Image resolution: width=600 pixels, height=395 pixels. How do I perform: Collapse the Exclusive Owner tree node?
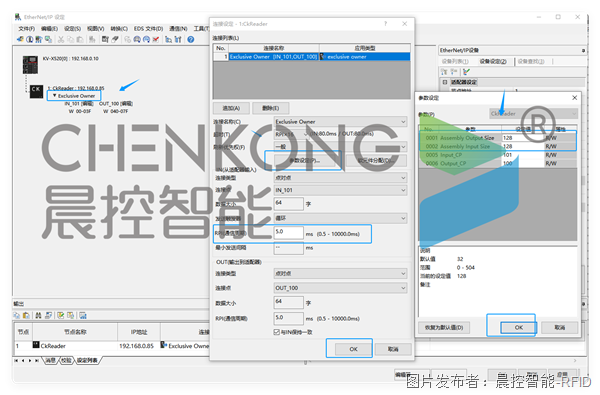tap(54, 96)
